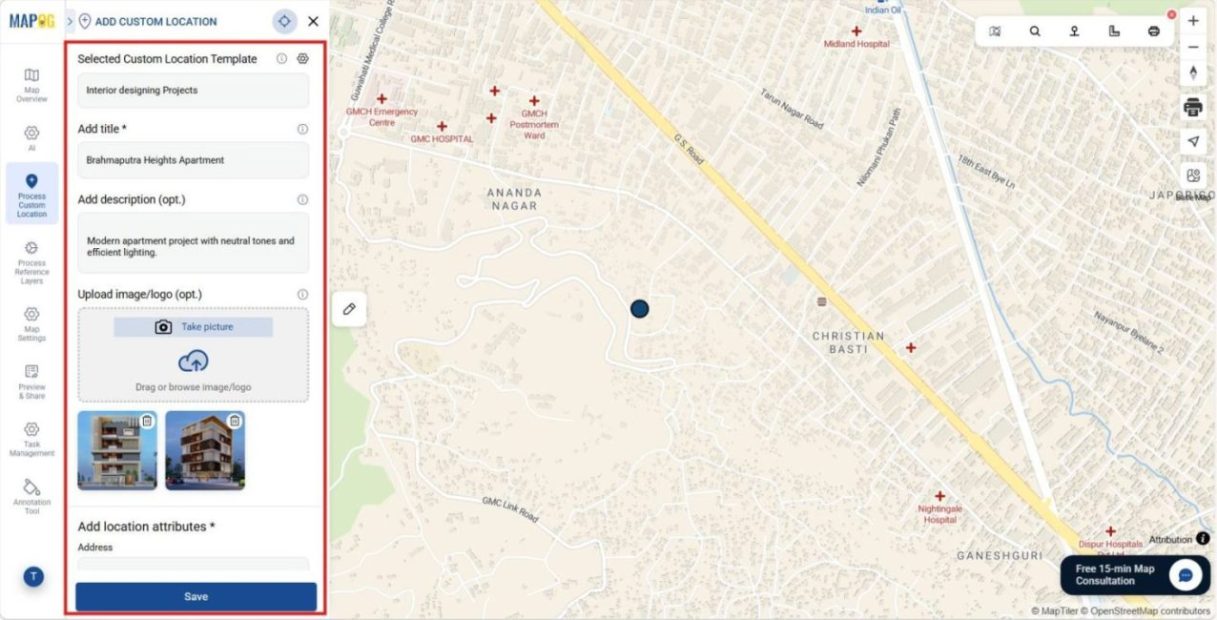Remove the second uploaded building image
1217x620 pixels.
(235, 421)
